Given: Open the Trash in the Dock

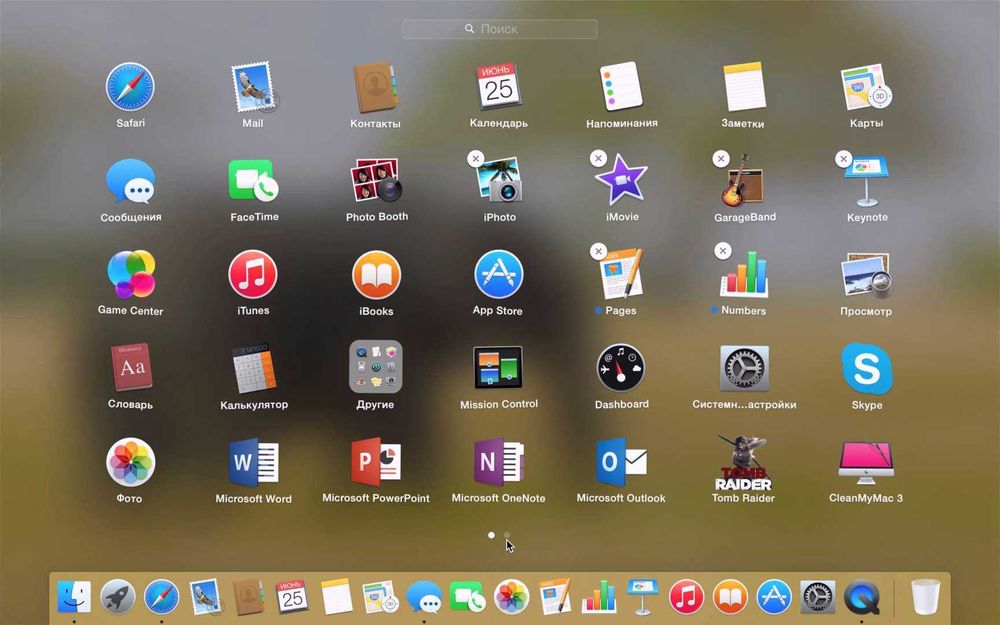Looking at the screenshot, I should (x=925, y=598).
